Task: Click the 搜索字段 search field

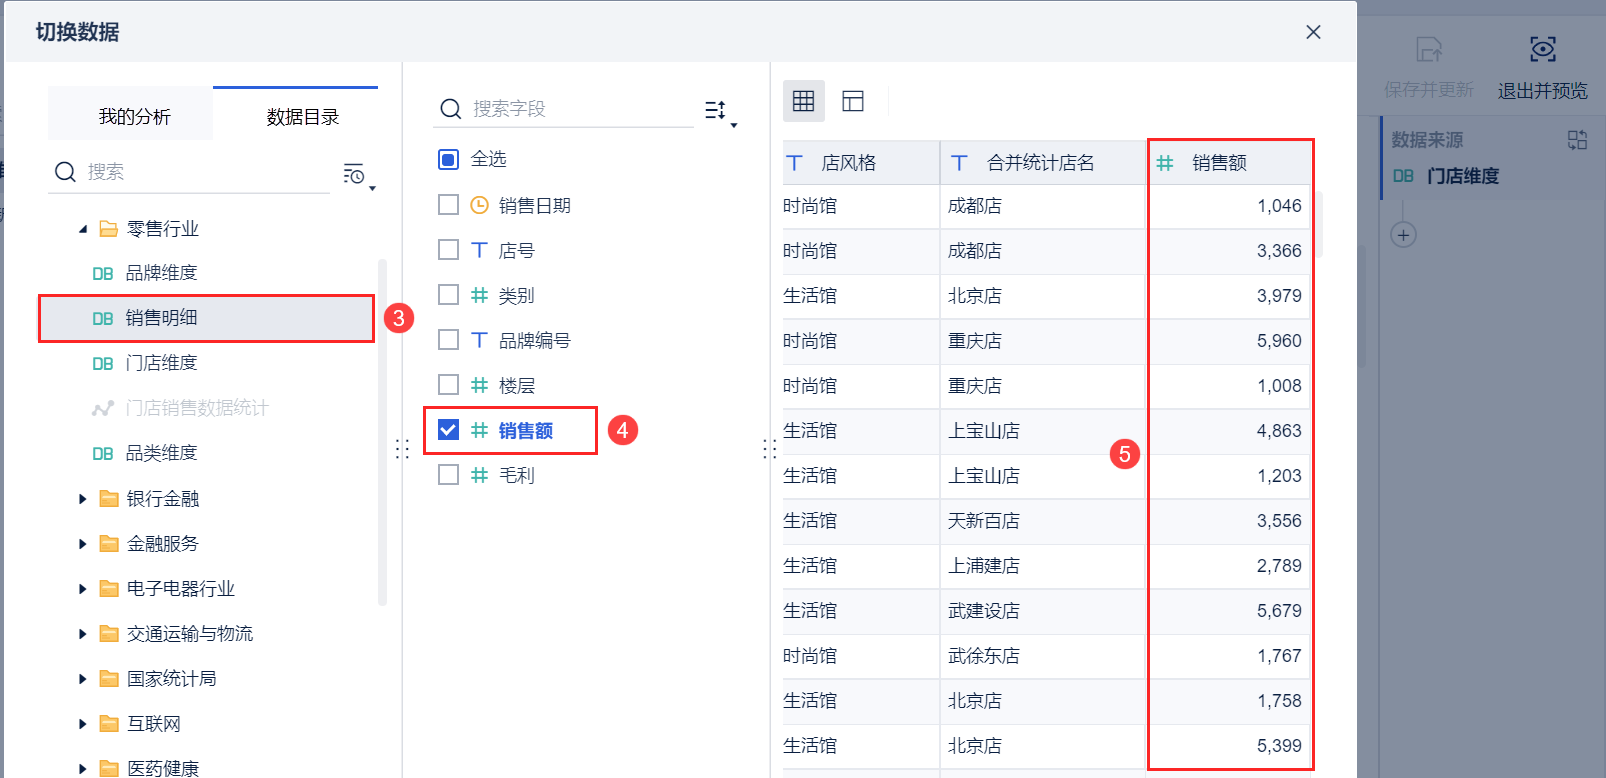Action: 580,109
